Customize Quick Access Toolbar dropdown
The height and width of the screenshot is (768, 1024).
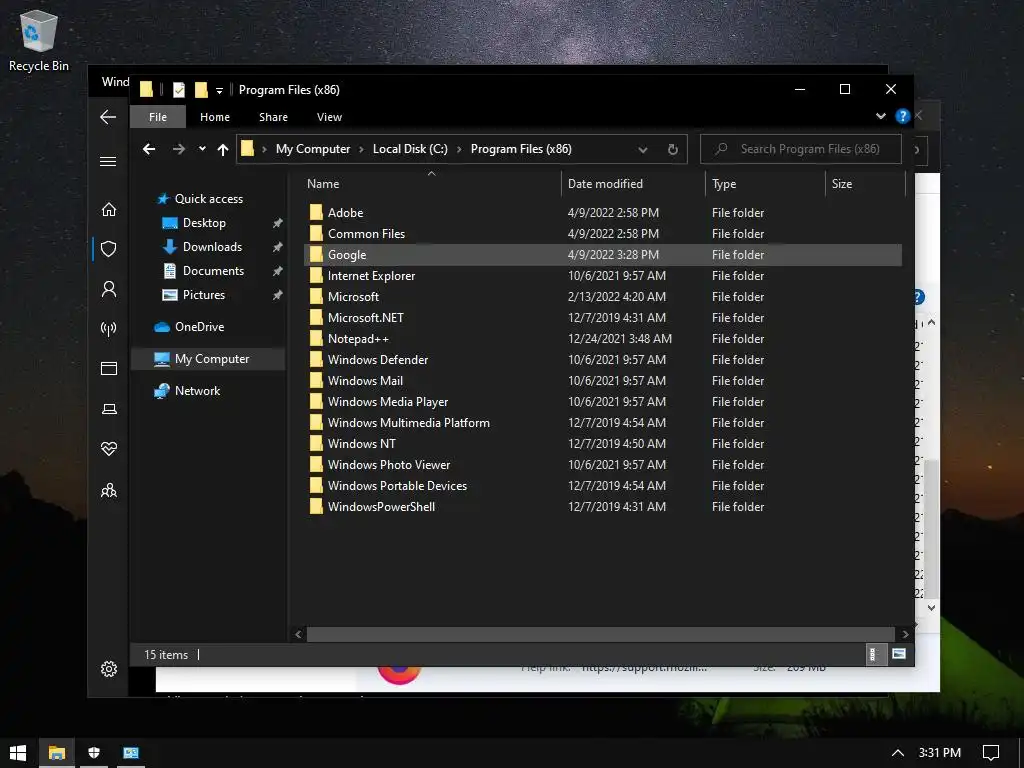click(219, 90)
